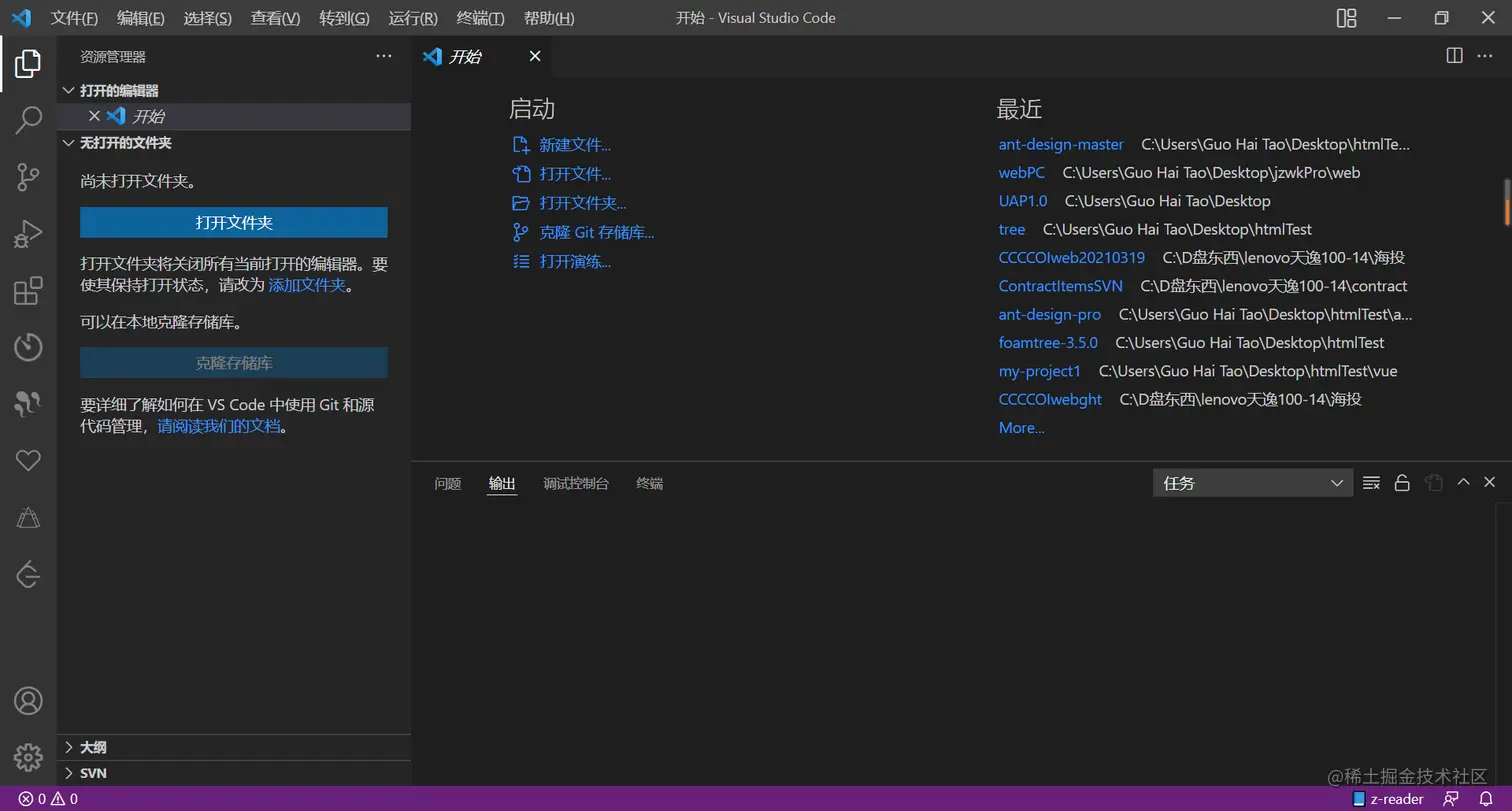Close 开始 in the open editors list
The image size is (1512, 811).
pos(95,116)
